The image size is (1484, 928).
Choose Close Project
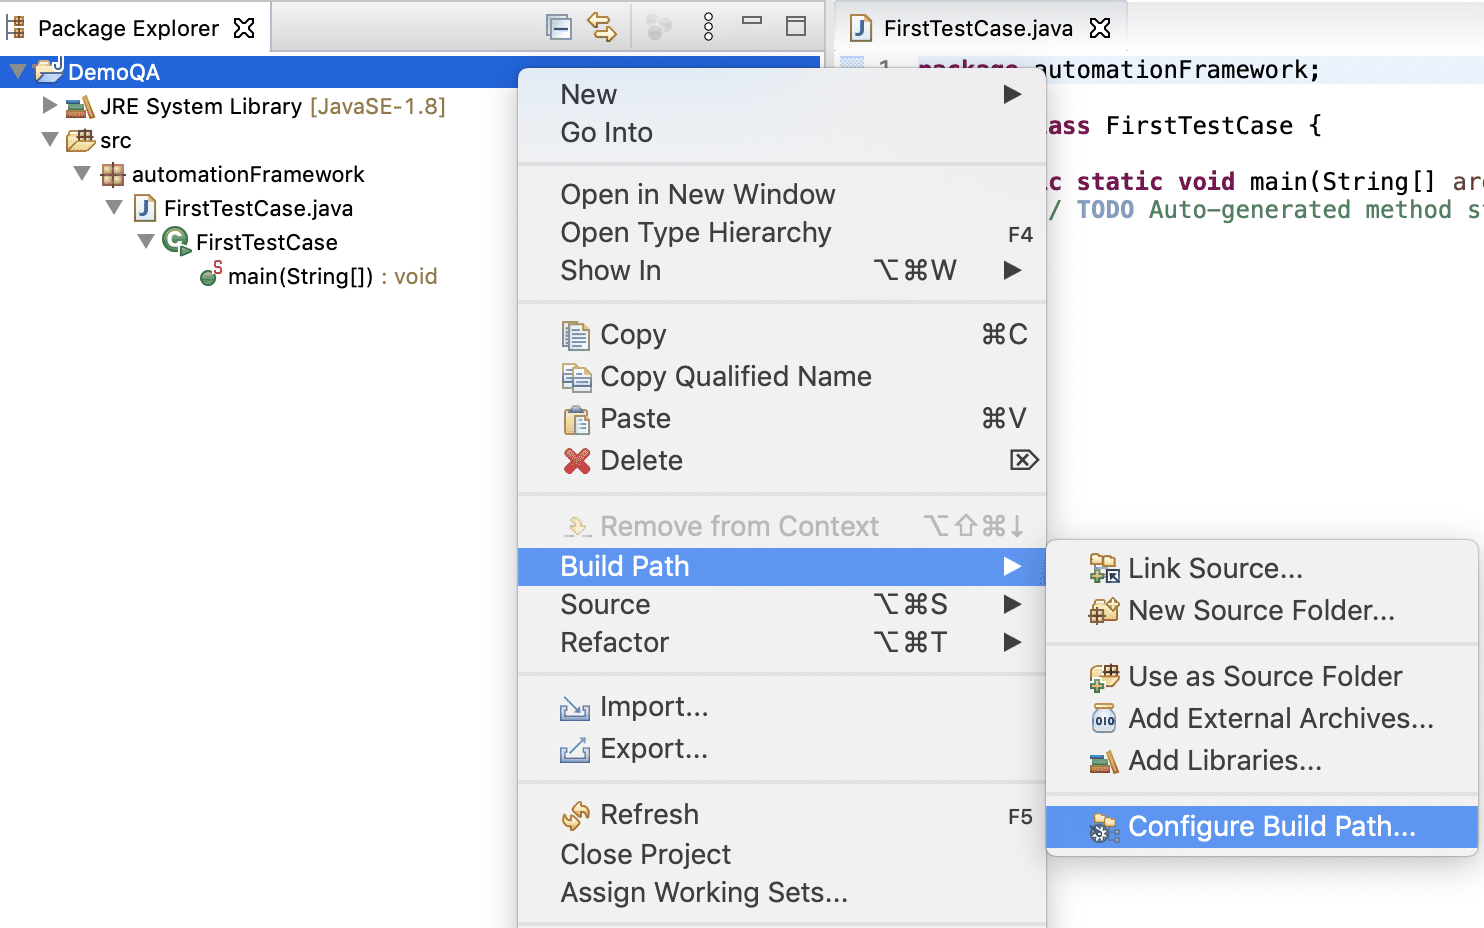pos(782,854)
